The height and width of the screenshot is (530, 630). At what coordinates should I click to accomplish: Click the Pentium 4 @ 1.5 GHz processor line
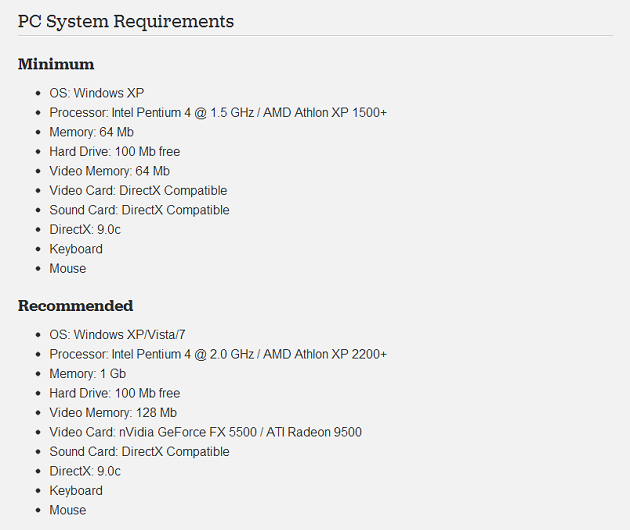218,113
